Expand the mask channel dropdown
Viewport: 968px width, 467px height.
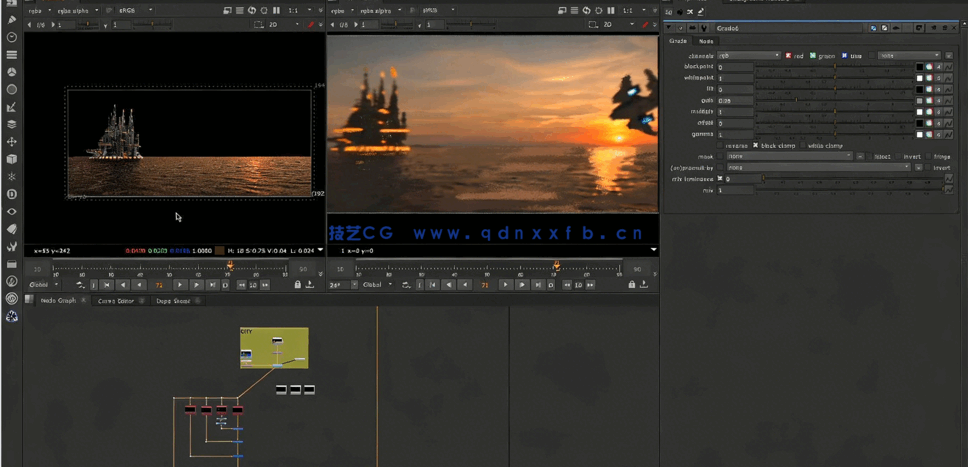coord(789,156)
